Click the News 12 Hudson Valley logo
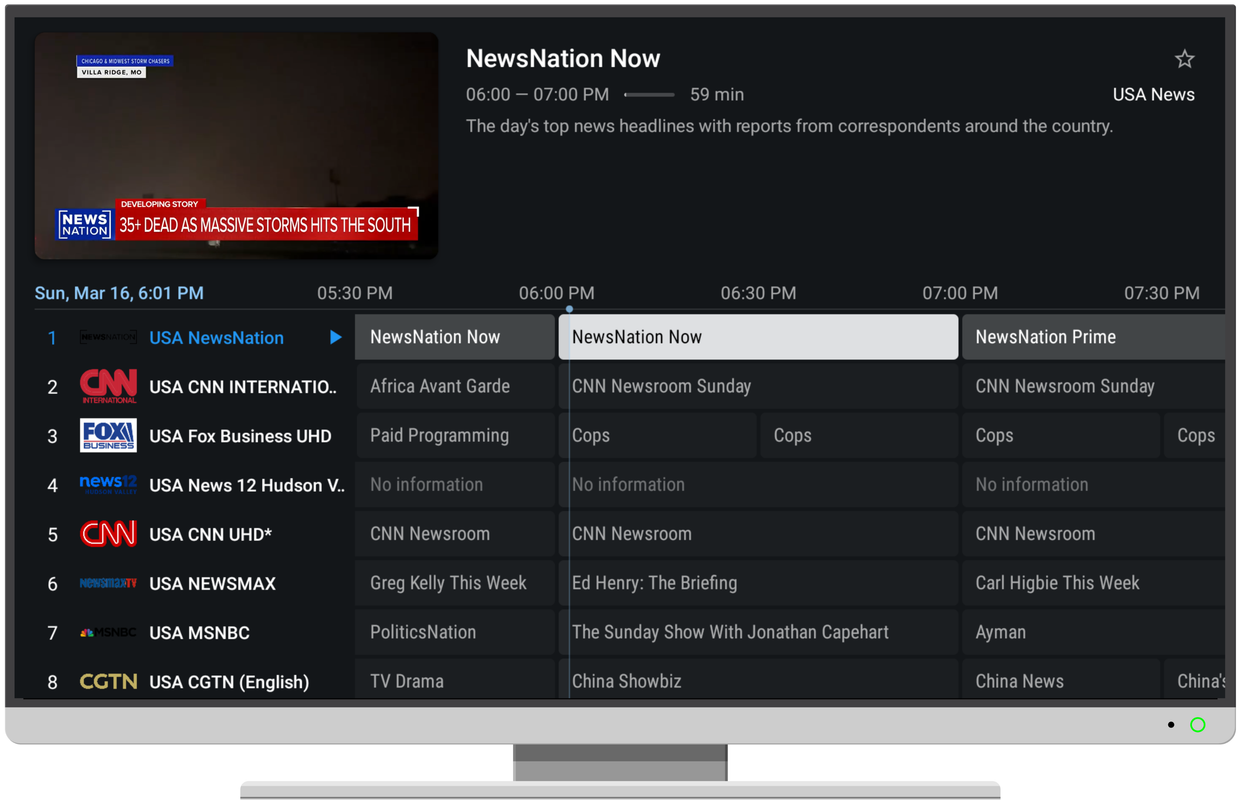Image resolution: width=1241 pixels, height=800 pixels. 108,484
